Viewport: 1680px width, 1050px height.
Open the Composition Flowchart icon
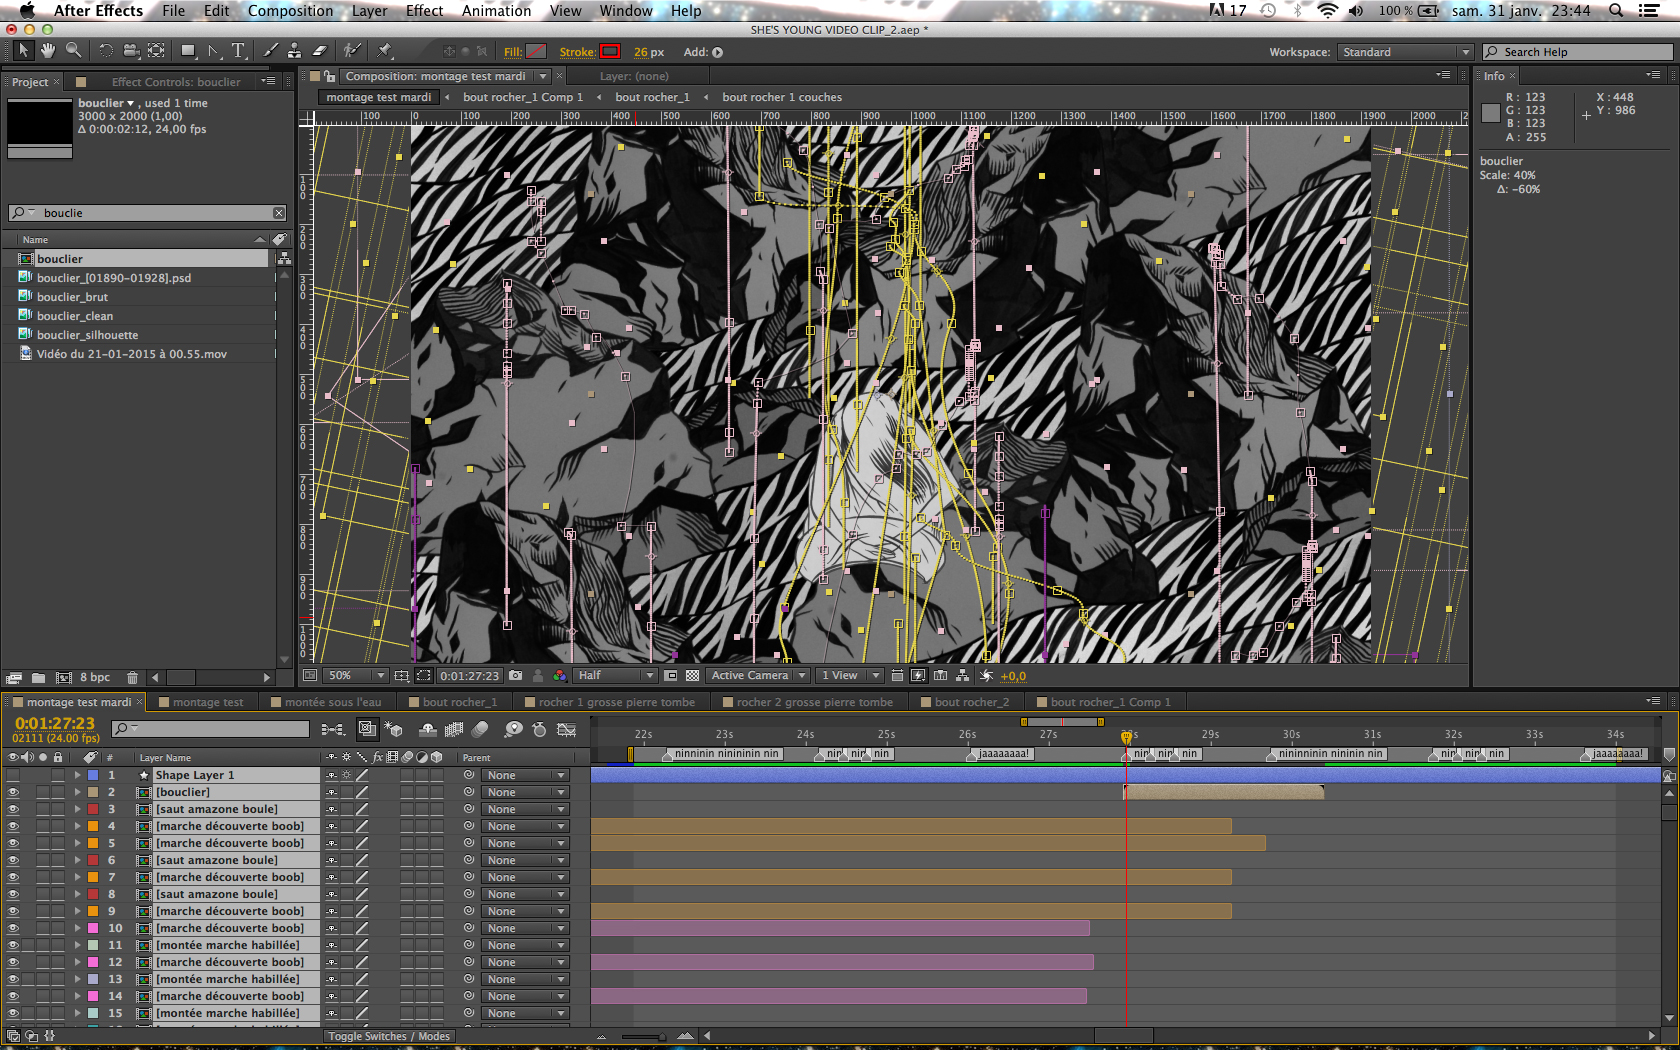click(x=963, y=676)
